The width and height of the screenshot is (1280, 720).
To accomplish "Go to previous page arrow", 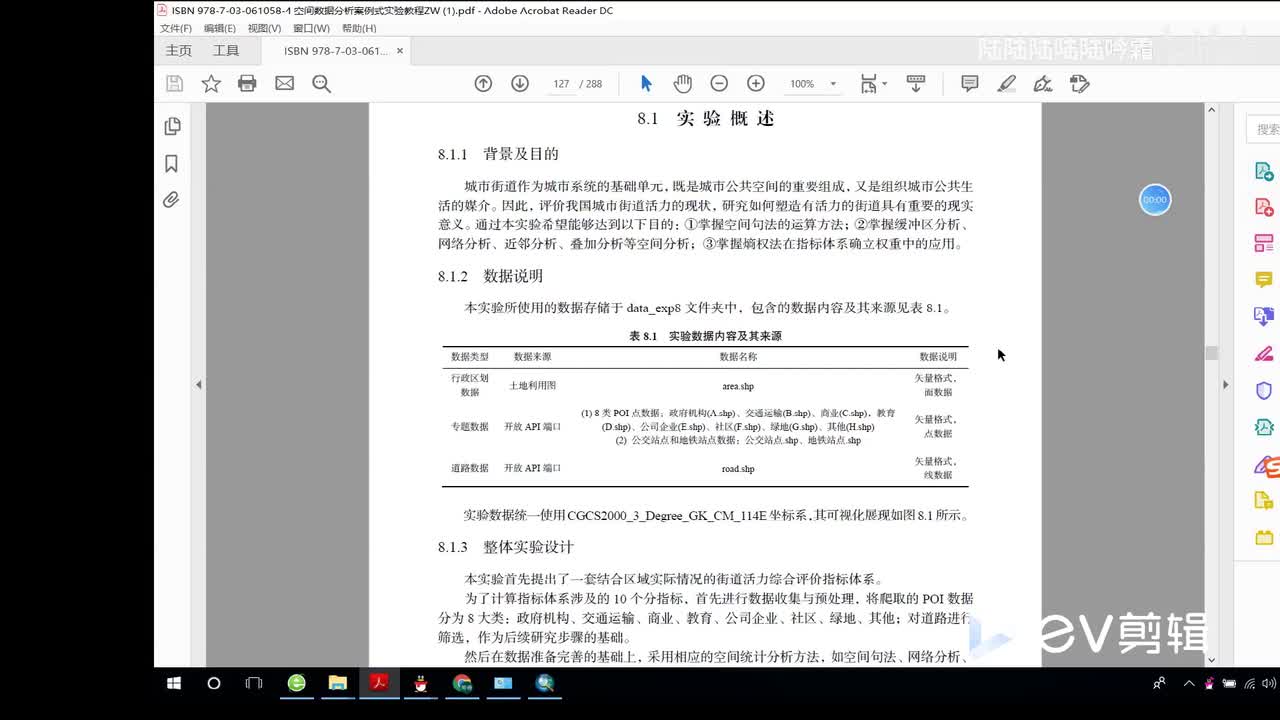I will point(483,84).
